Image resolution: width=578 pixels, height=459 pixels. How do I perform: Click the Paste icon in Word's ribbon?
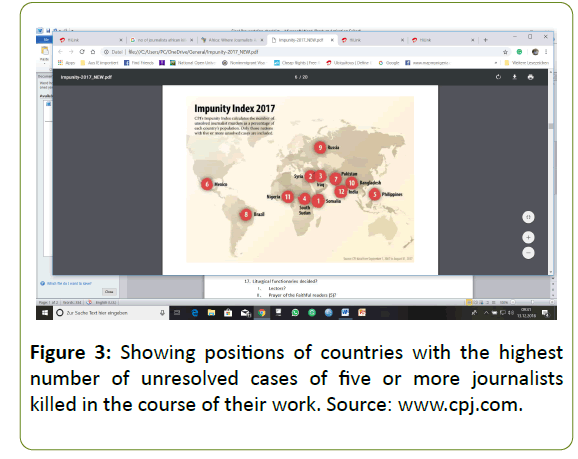click(45, 52)
